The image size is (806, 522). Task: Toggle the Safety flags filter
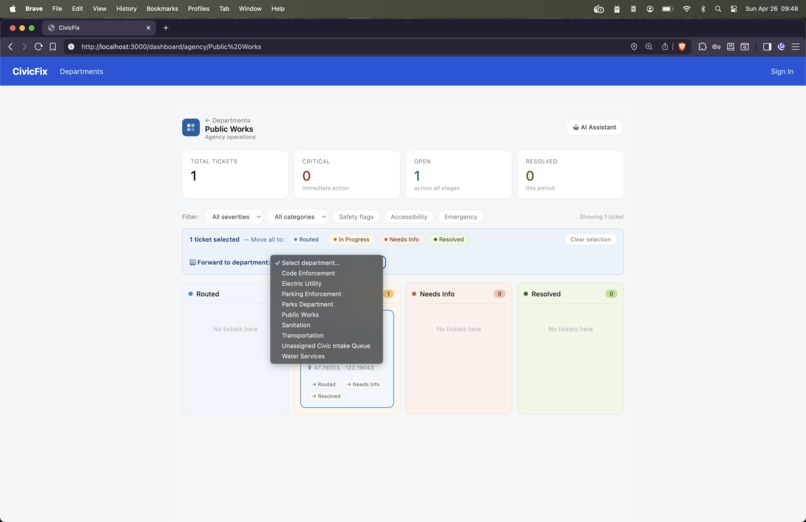(x=356, y=217)
